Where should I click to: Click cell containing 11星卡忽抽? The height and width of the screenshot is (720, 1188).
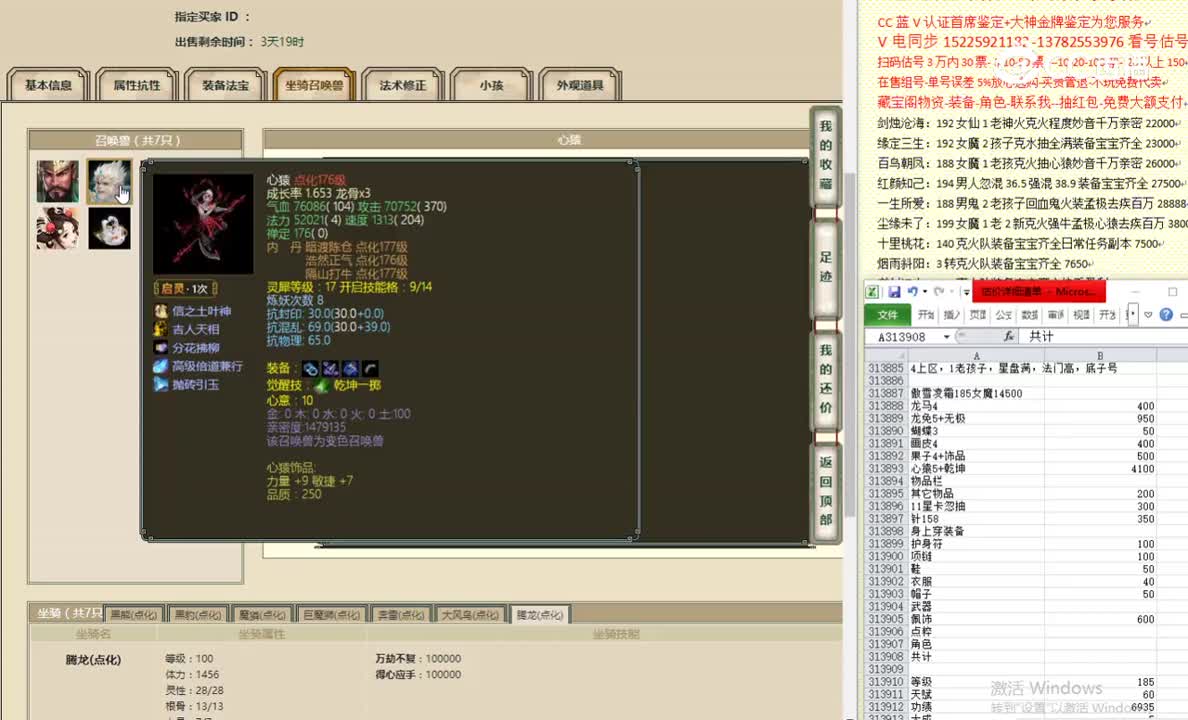pos(976,506)
